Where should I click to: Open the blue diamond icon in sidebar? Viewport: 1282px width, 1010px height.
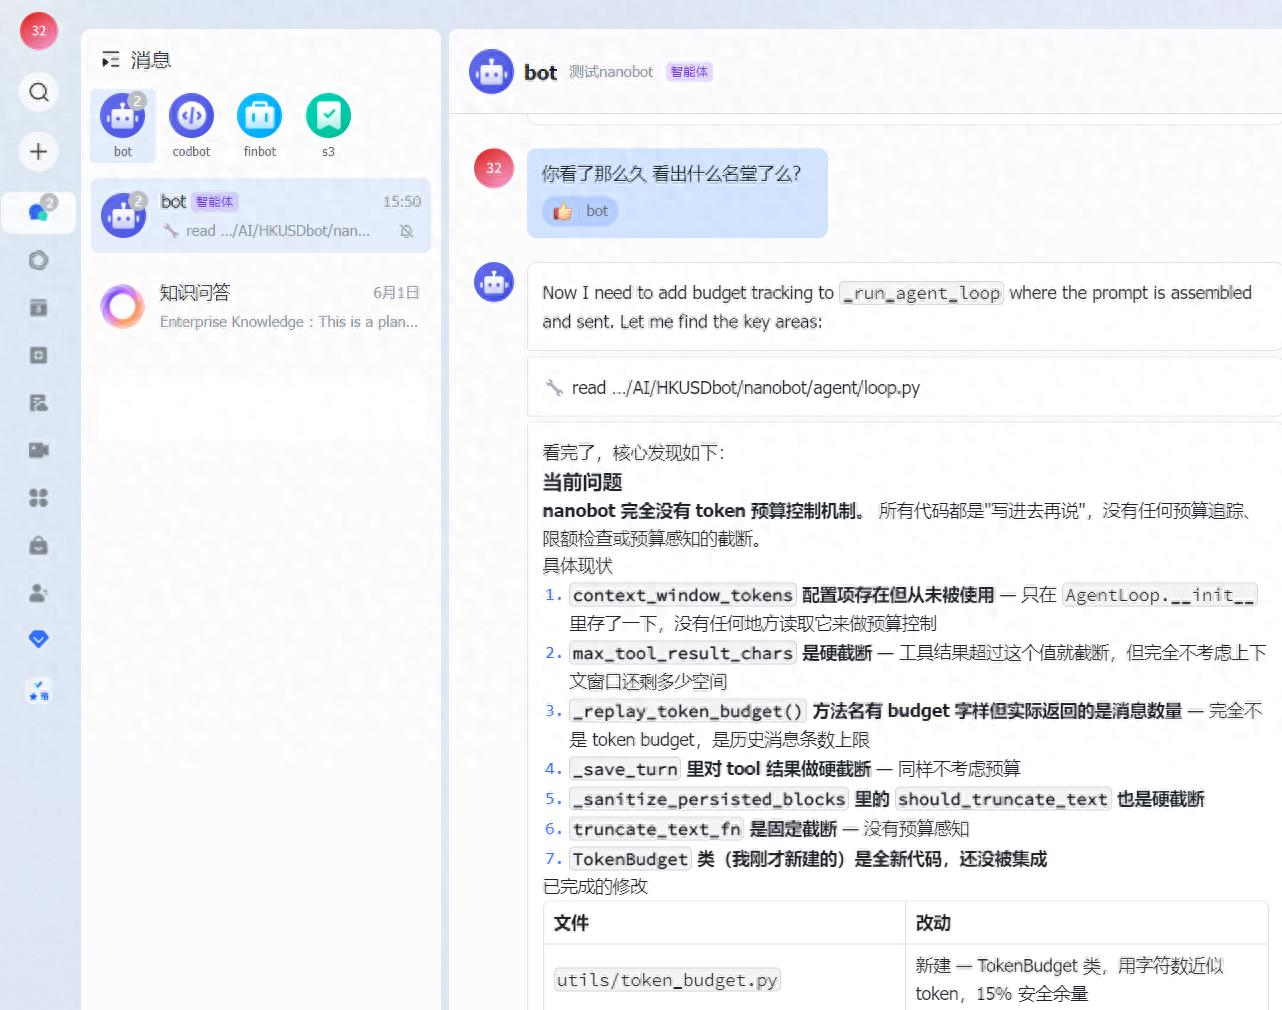[x=39, y=639]
